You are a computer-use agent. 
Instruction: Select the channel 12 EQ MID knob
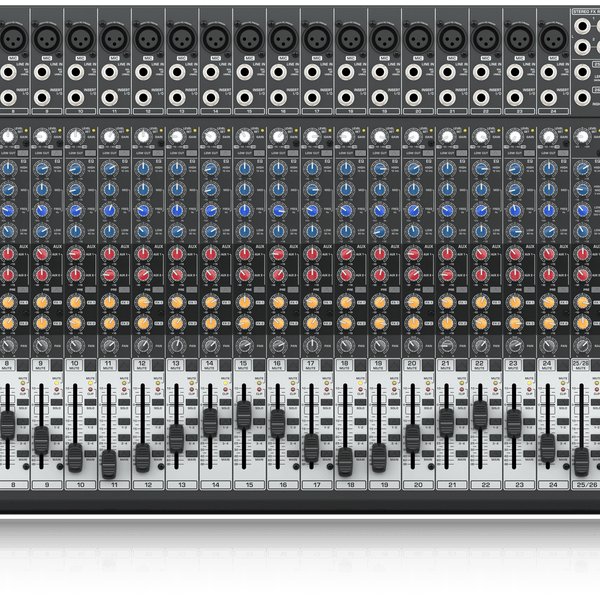143,189
